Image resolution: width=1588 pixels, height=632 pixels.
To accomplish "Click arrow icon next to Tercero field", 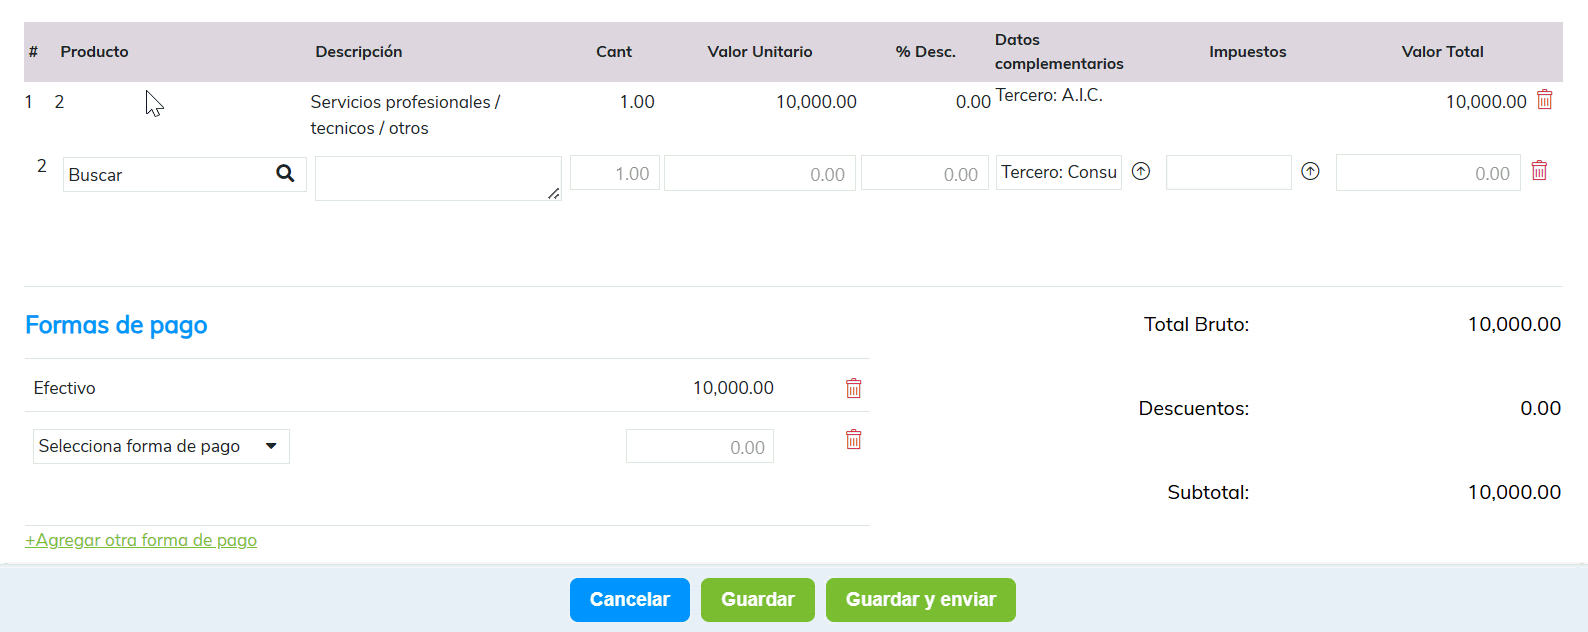I will [x=1141, y=171].
